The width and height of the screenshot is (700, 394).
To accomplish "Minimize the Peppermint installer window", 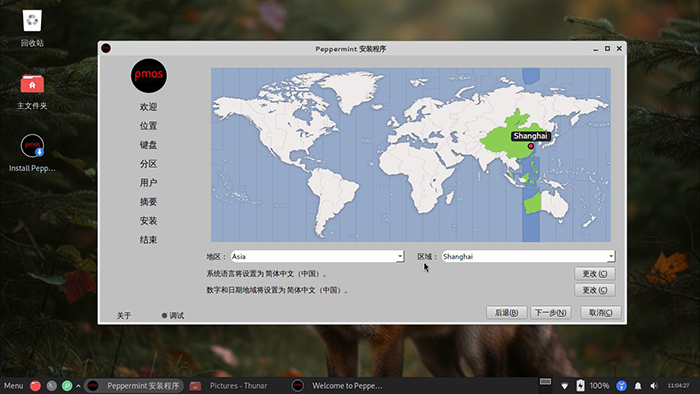I will 596,49.
